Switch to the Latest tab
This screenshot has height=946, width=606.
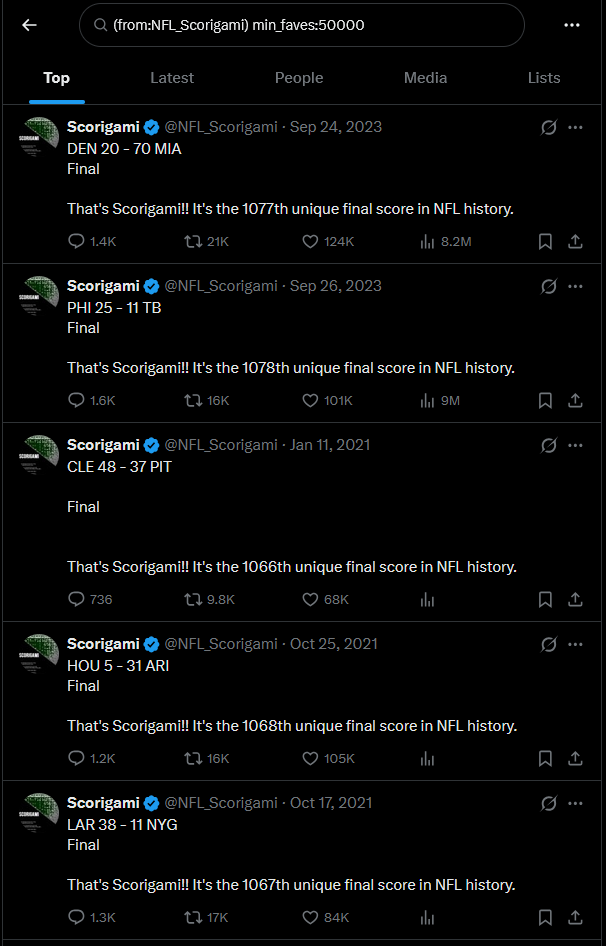(x=172, y=77)
